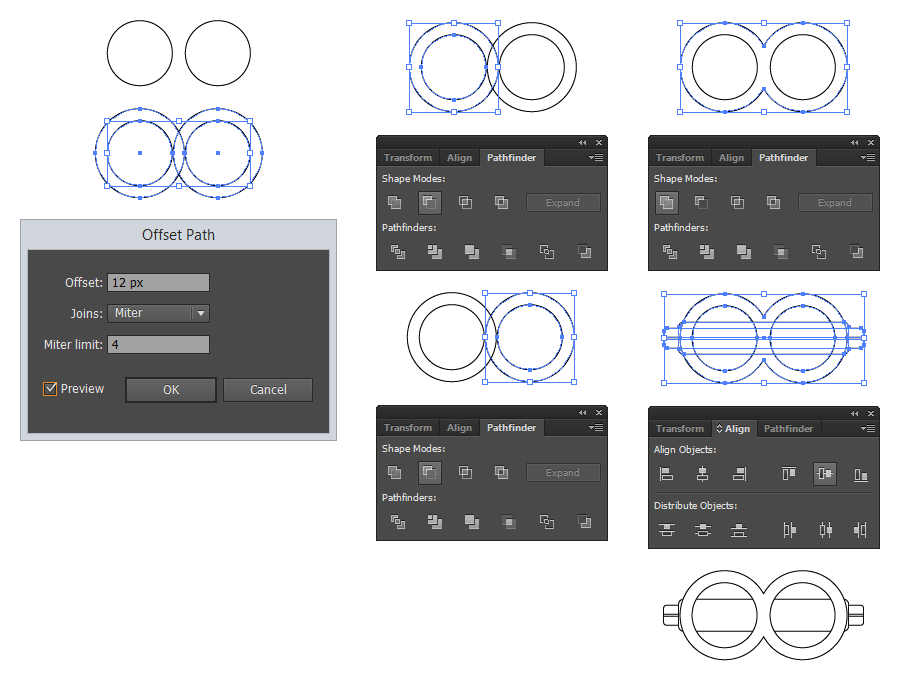Switch to Transform tab in upper-middle panel
The image size is (900, 681).
coord(408,157)
